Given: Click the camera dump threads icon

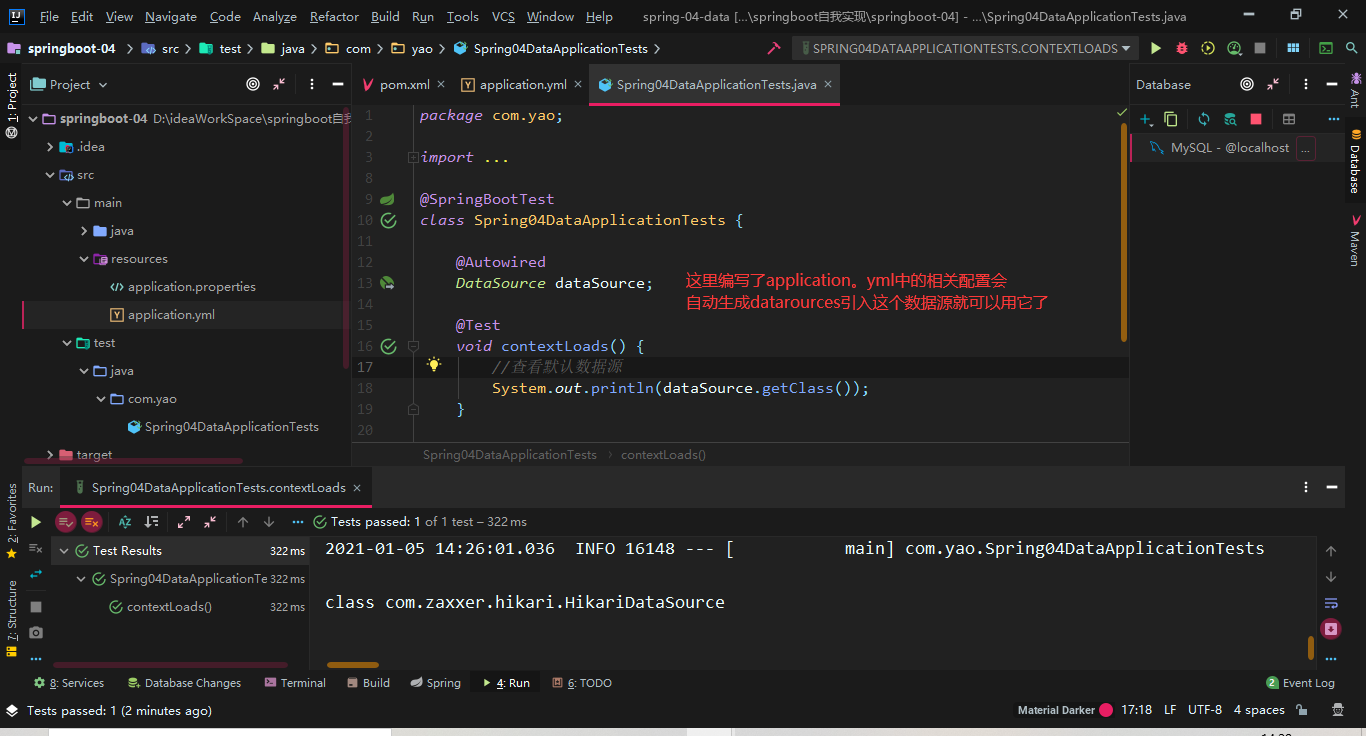Looking at the screenshot, I should (36, 632).
